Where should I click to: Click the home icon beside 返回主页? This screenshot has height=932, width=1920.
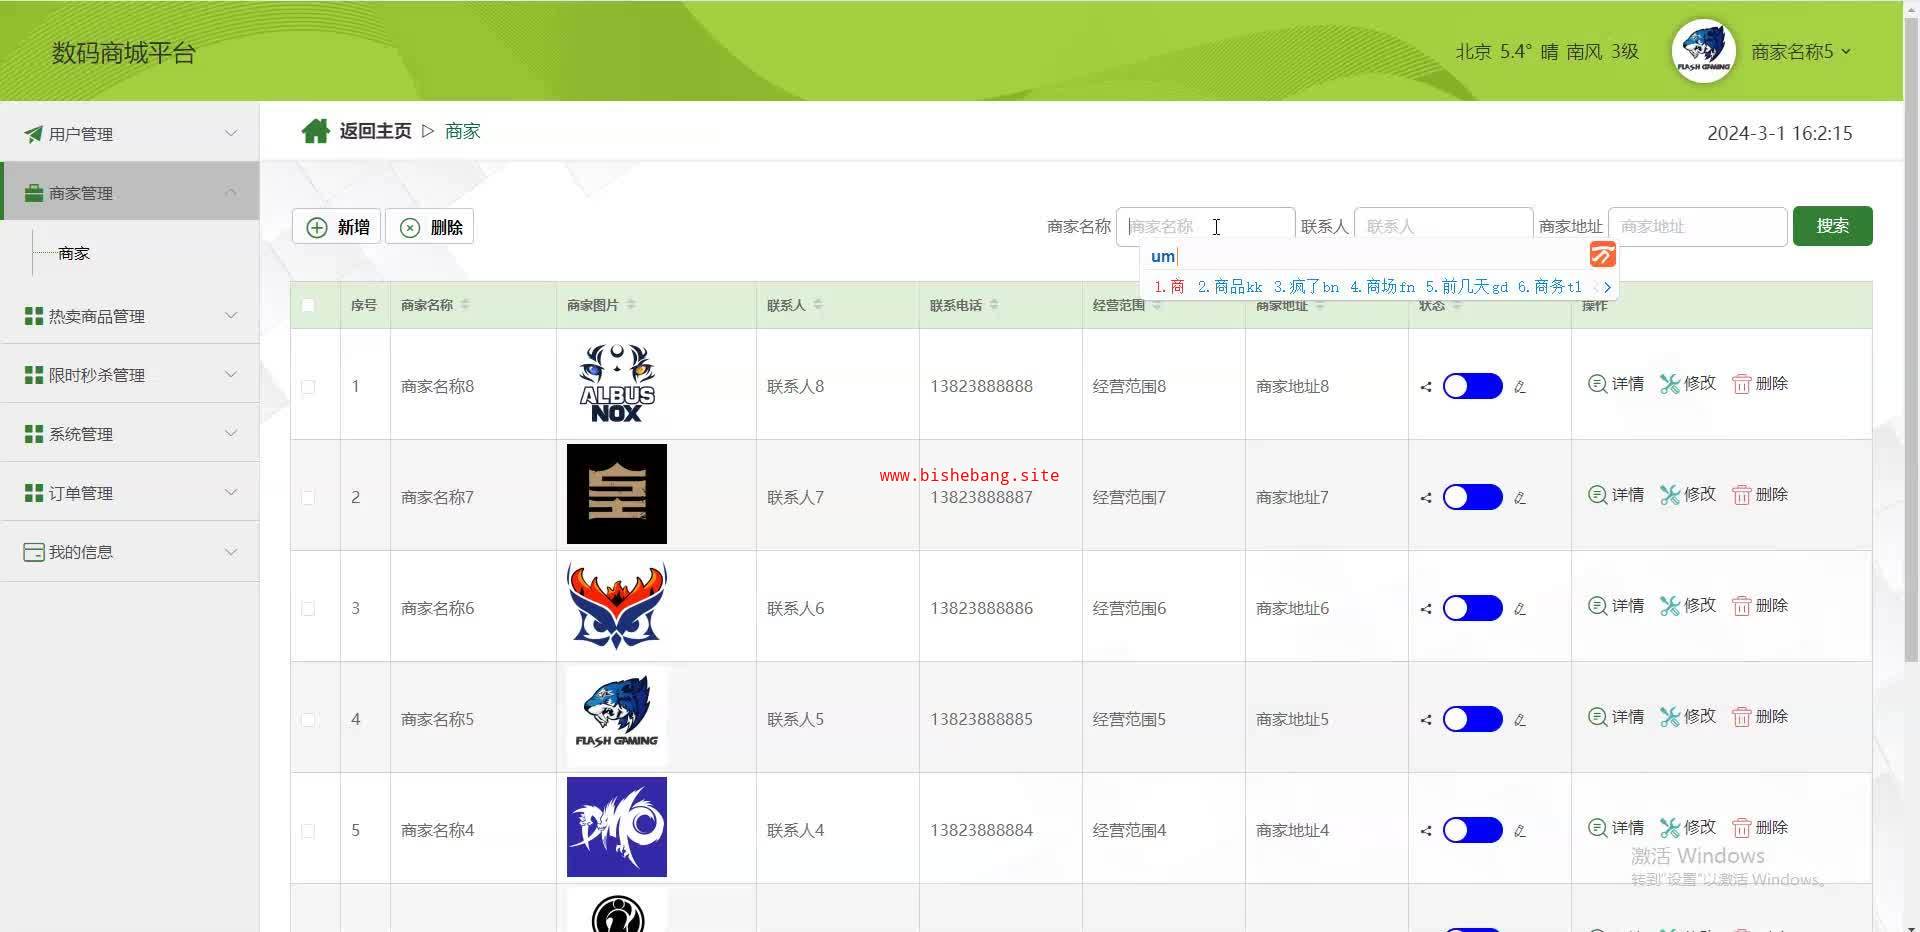(315, 131)
